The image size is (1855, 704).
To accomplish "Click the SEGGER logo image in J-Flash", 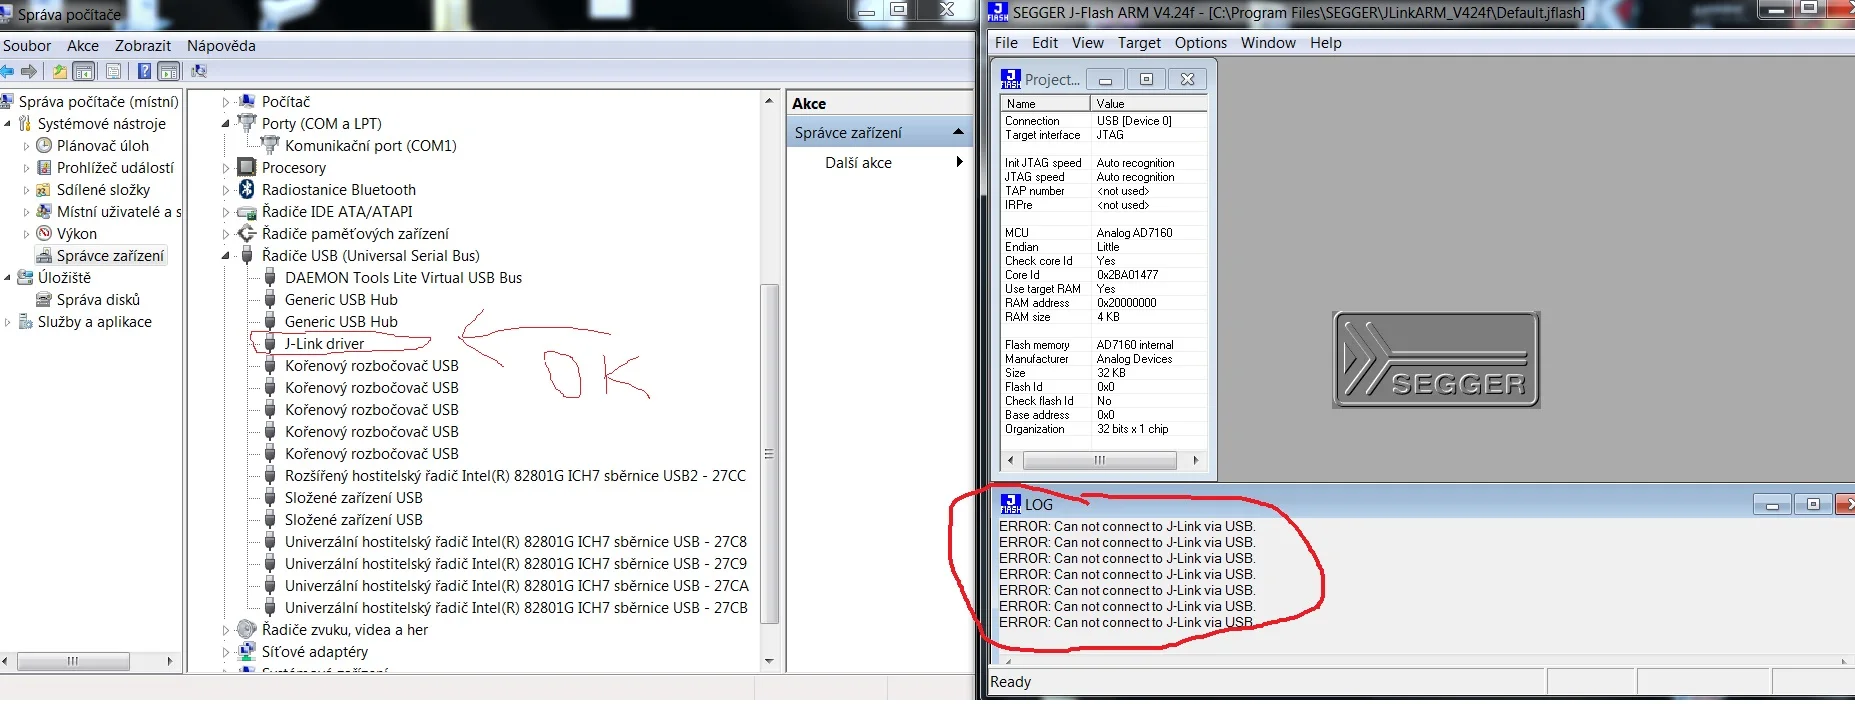I will (x=1436, y=359).
